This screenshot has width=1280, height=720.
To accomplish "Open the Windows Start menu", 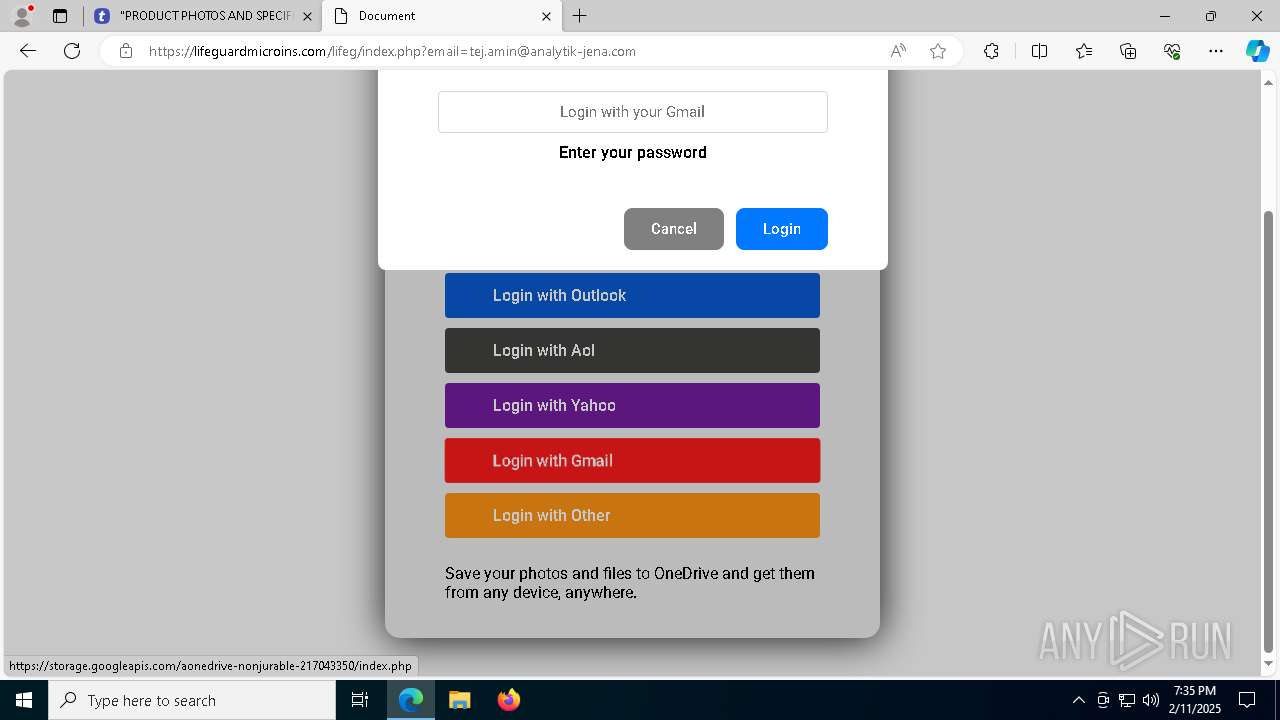I will click(24, 700).
